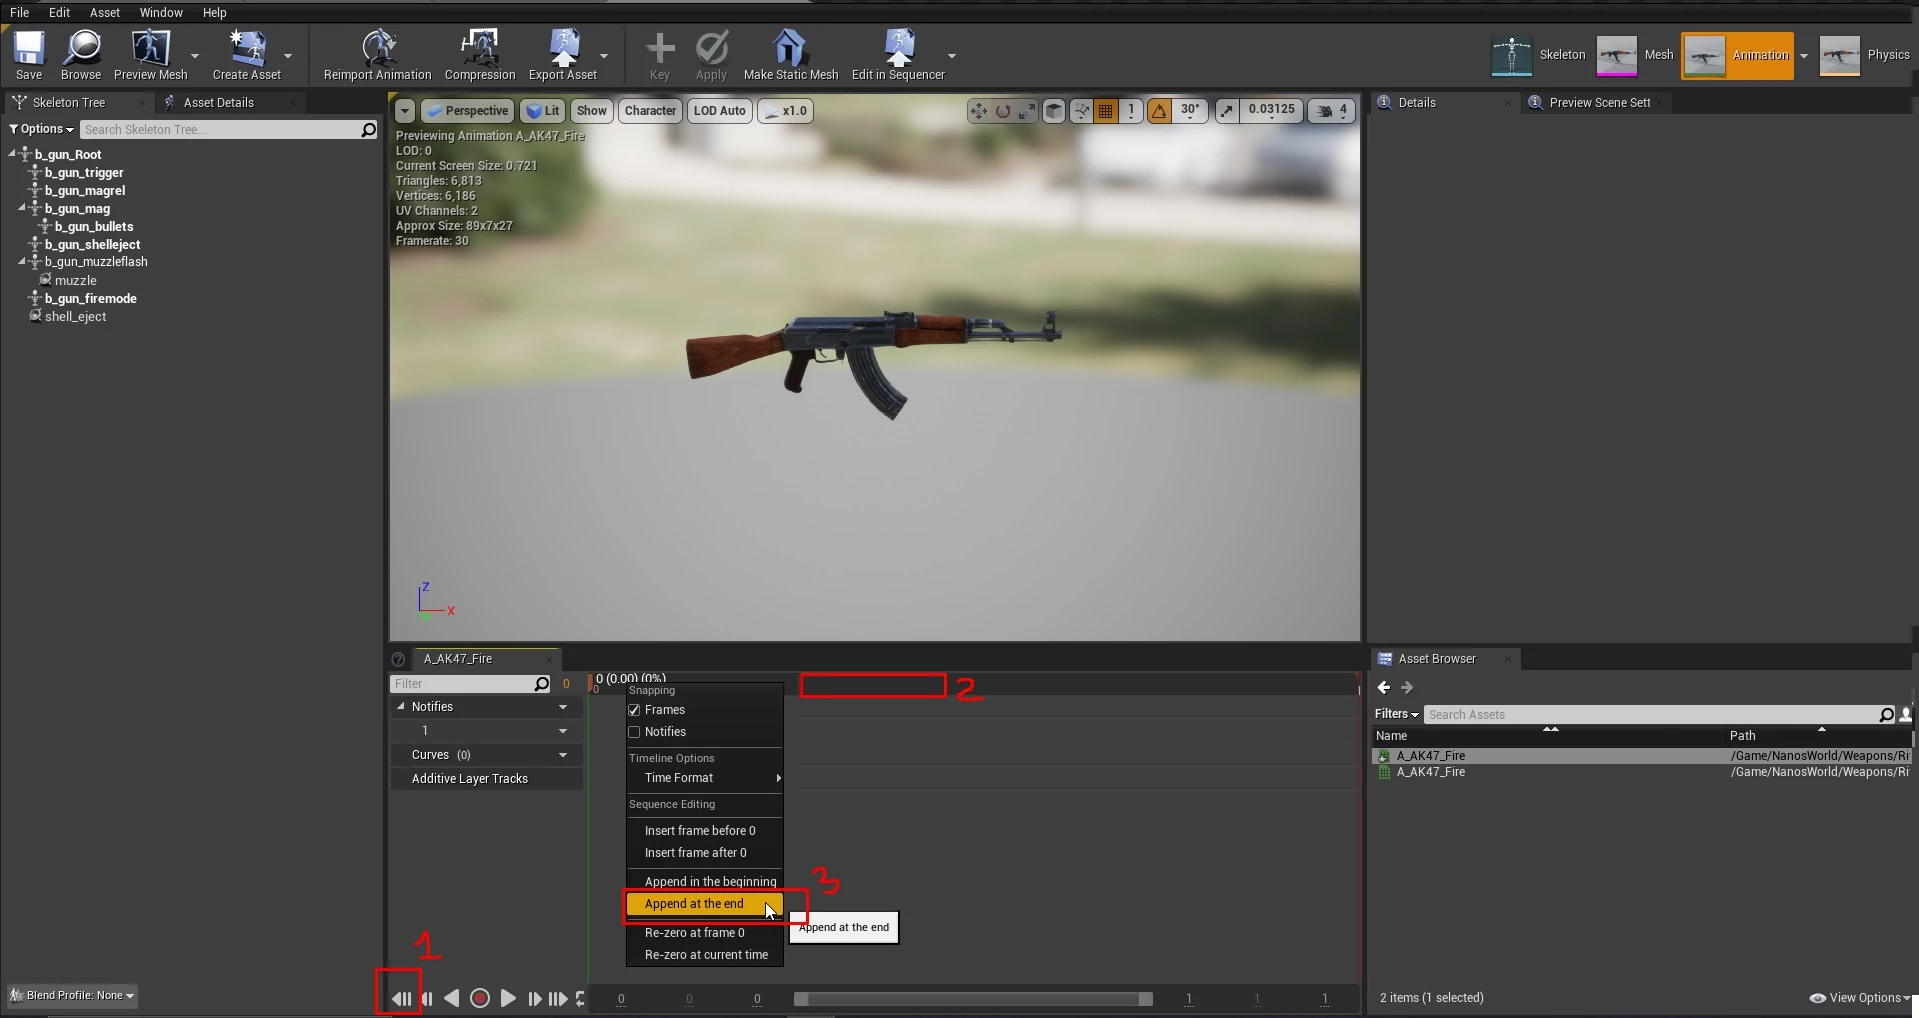Switch to Preview Scene Settings tab
Screen dimensions: 1919x1018
1599,103
